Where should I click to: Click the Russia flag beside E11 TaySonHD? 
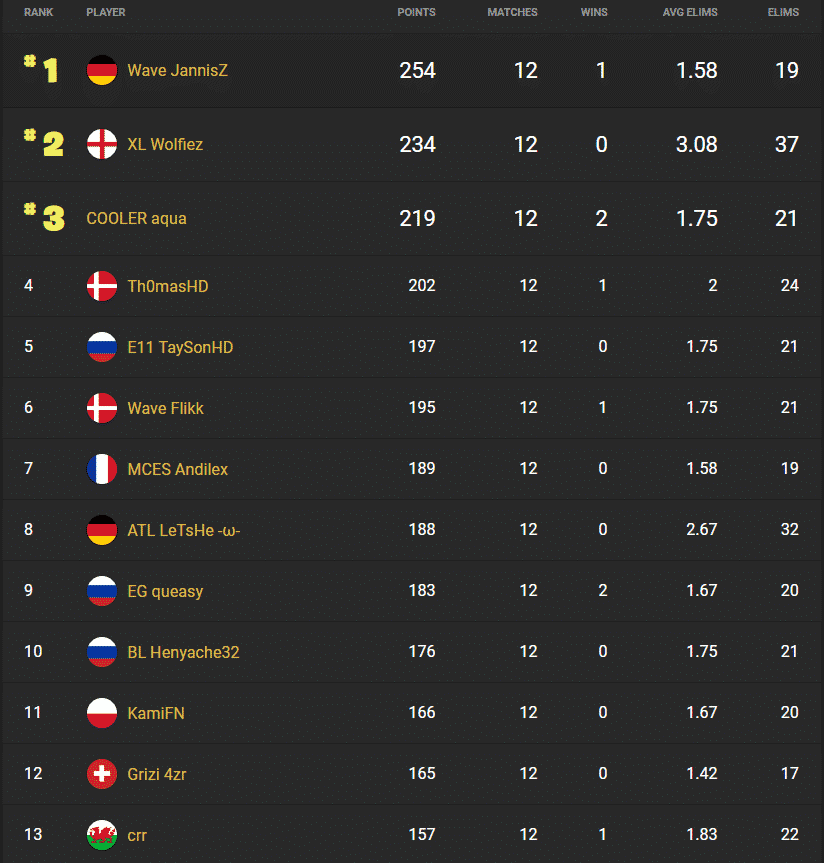pyautogui.click(x=101, y=346)
